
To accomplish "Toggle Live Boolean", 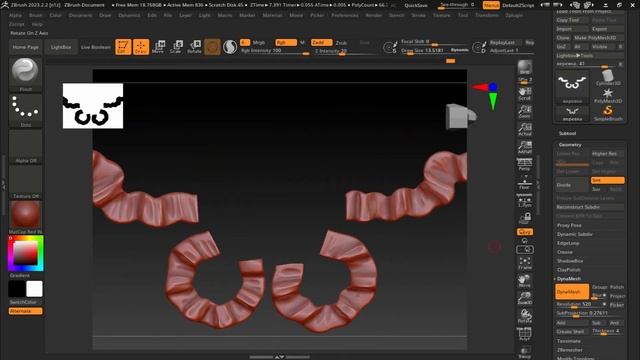I will click(96, 47).
